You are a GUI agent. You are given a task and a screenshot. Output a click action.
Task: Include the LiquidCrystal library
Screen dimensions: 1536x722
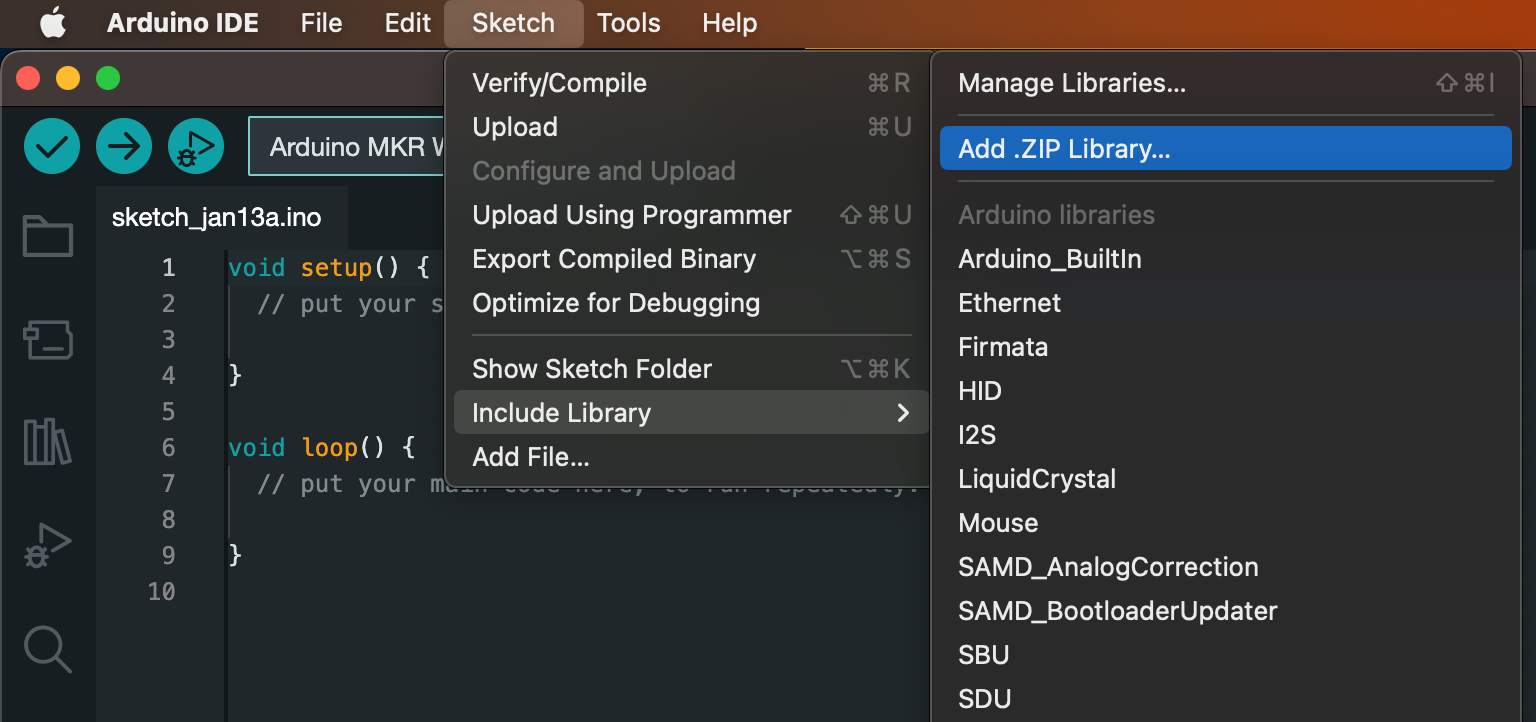[1037, 479]
